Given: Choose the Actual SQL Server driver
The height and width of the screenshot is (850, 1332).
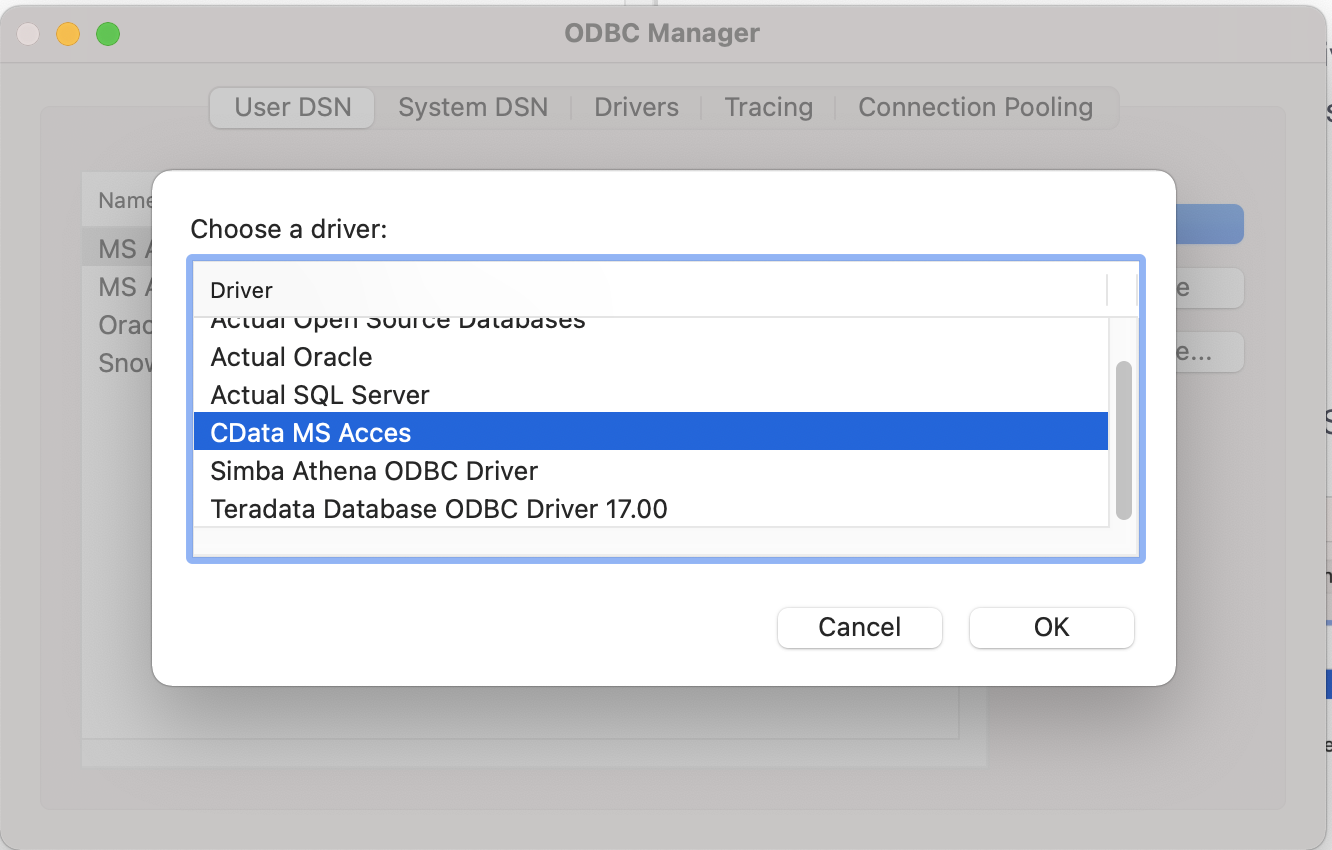Looking at the screenshot, I should tap(651, 395).
